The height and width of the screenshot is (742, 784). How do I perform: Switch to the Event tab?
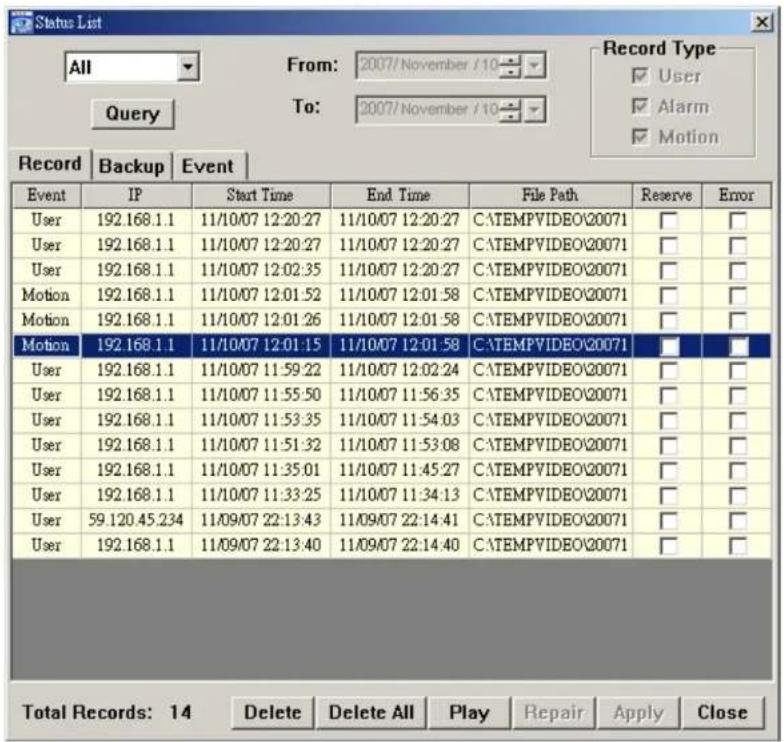coord(208,166)
